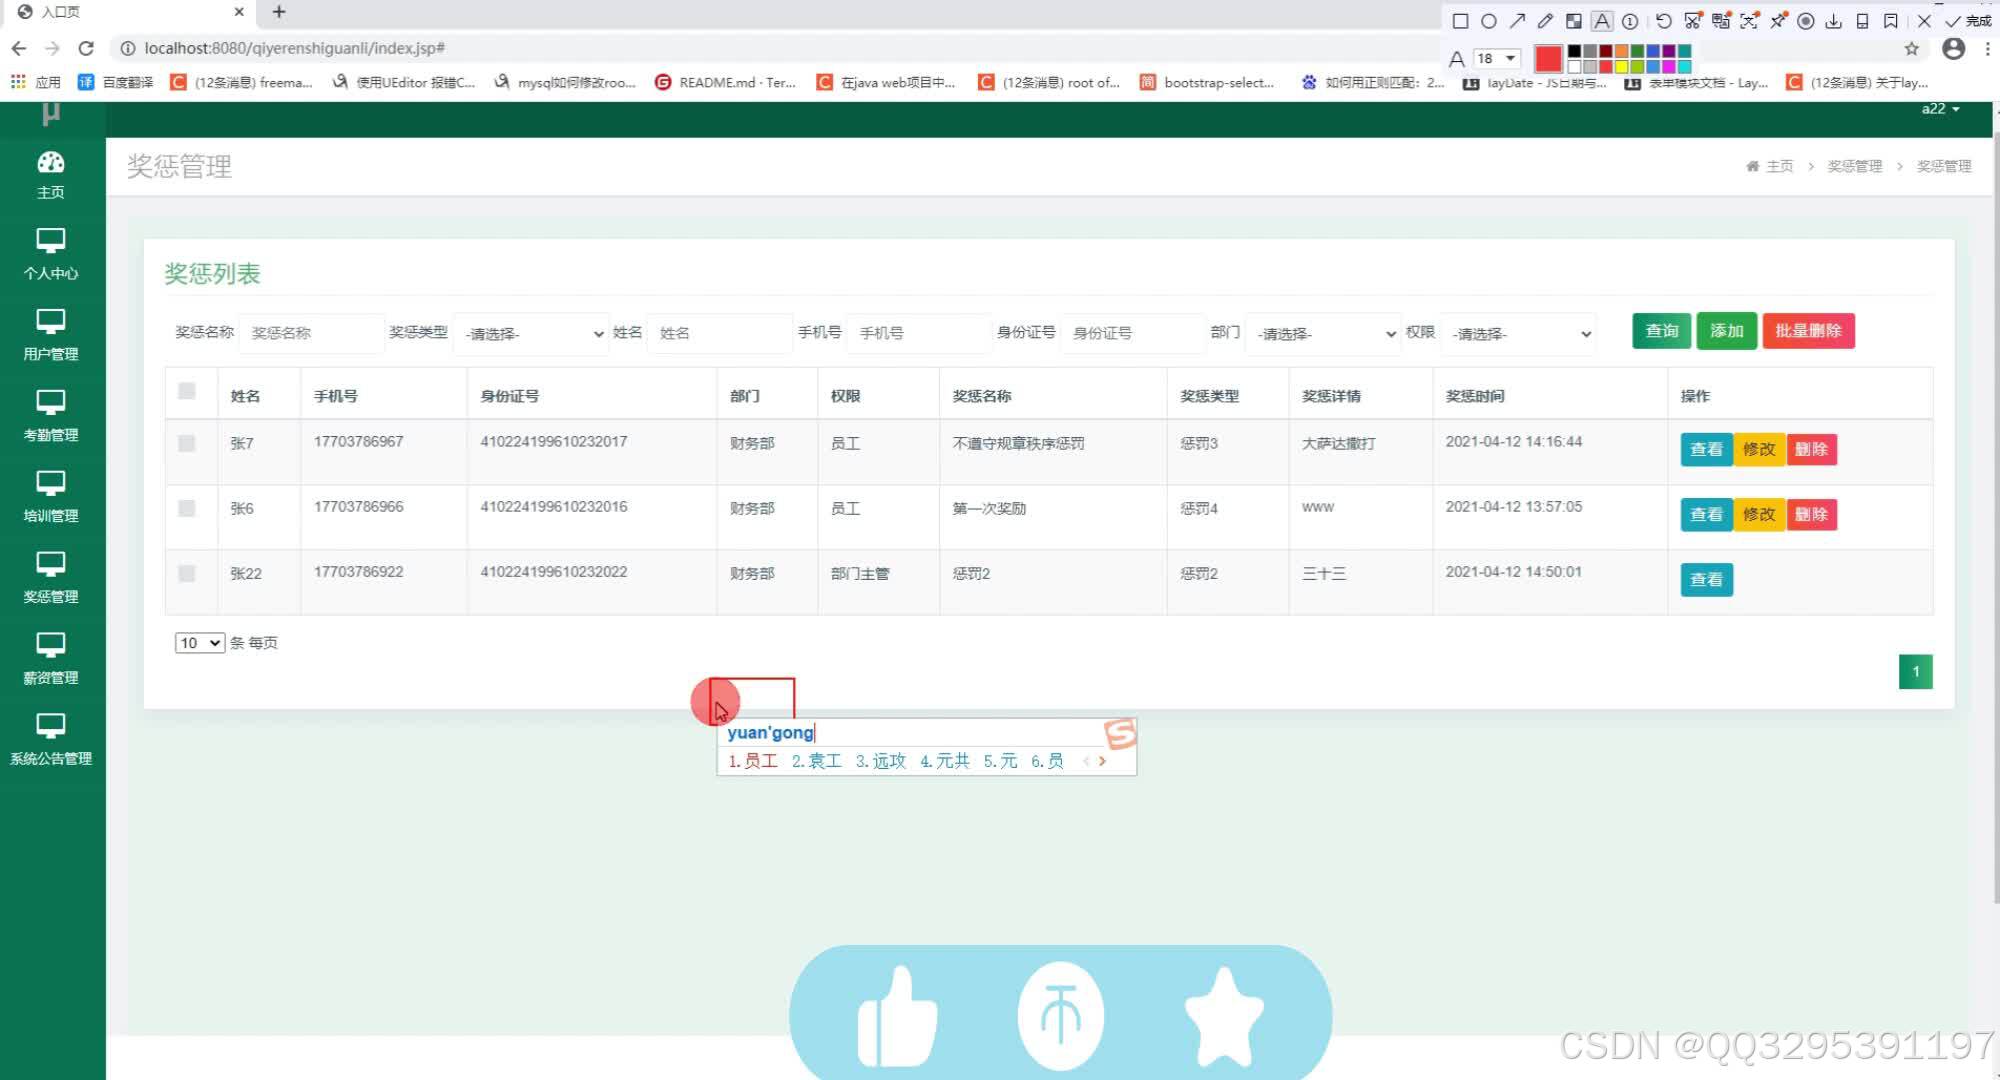The height and width of the screenshot is (1080, 2000).
Task: Click 完成 to finish the screenshot
Action: click(x=1969, y=21)
